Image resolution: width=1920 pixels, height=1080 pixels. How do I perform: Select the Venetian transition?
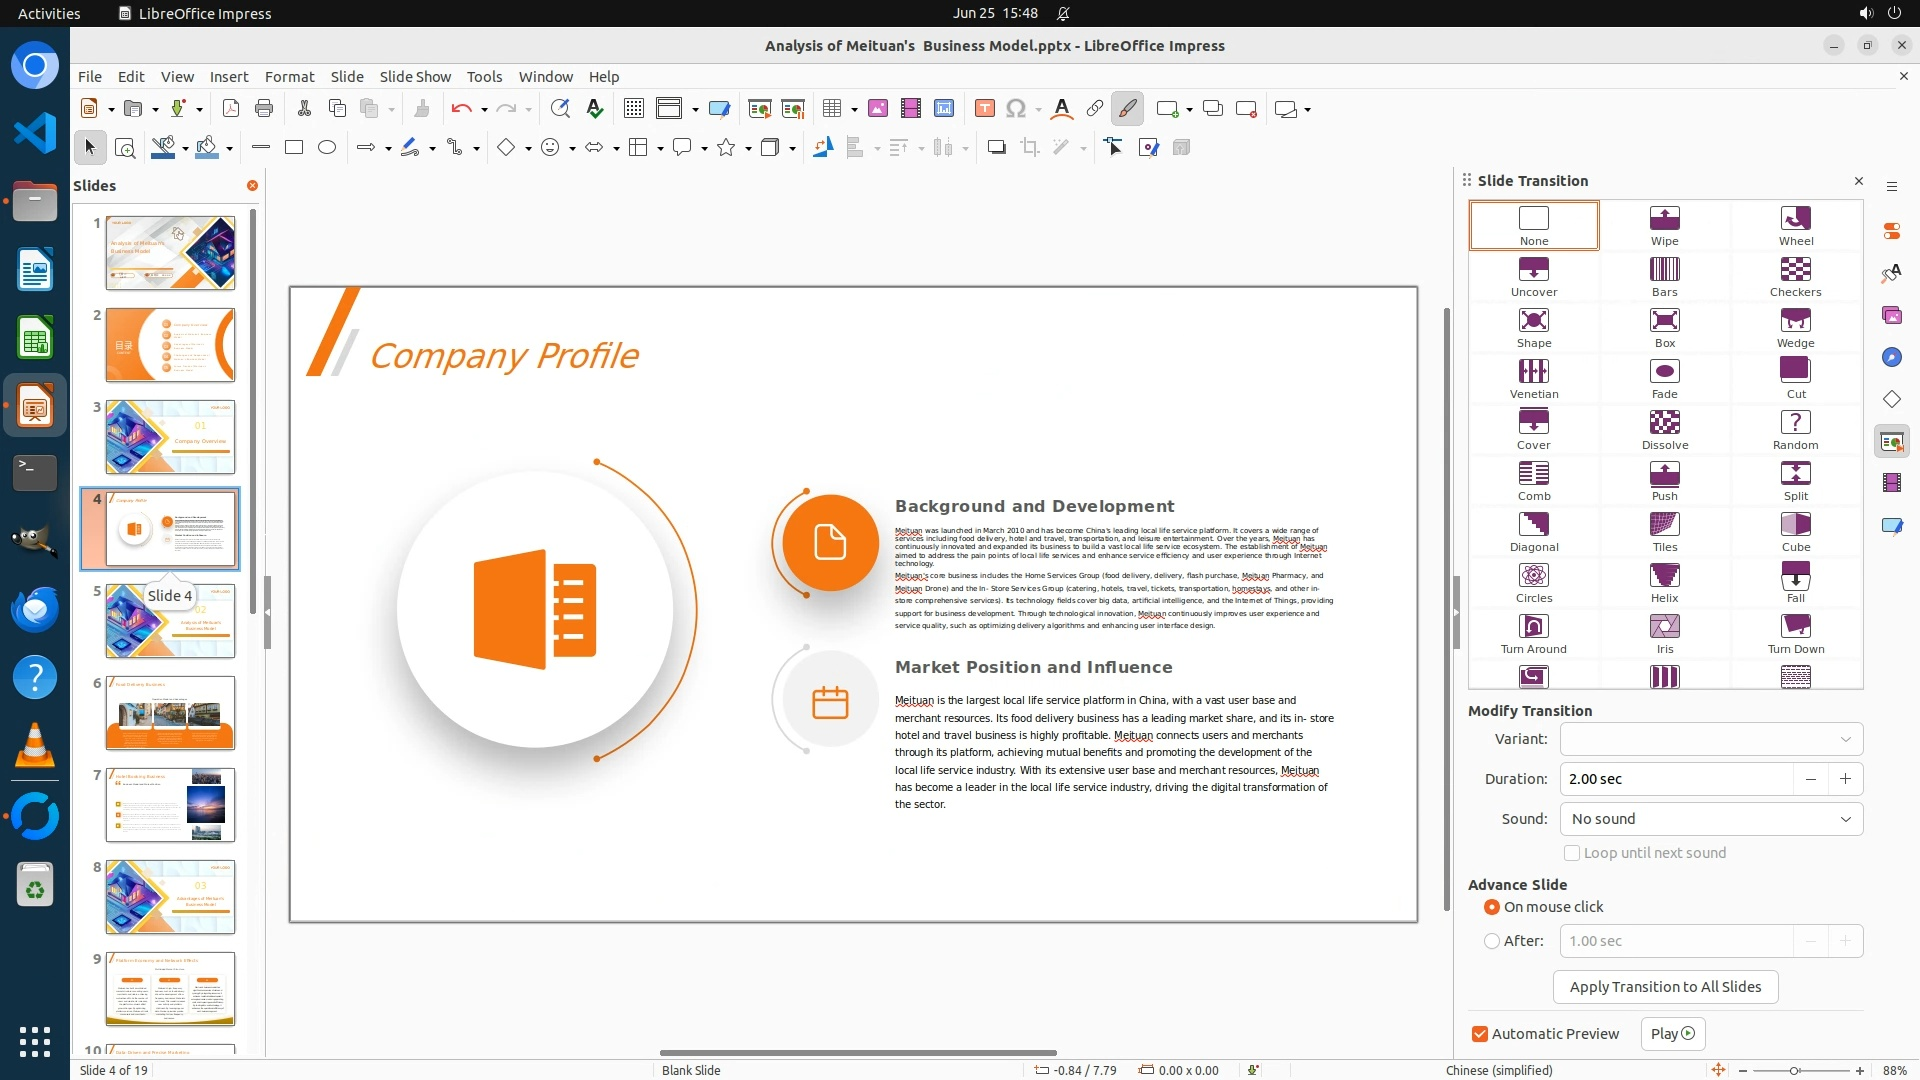click(x=1533, y=372)
